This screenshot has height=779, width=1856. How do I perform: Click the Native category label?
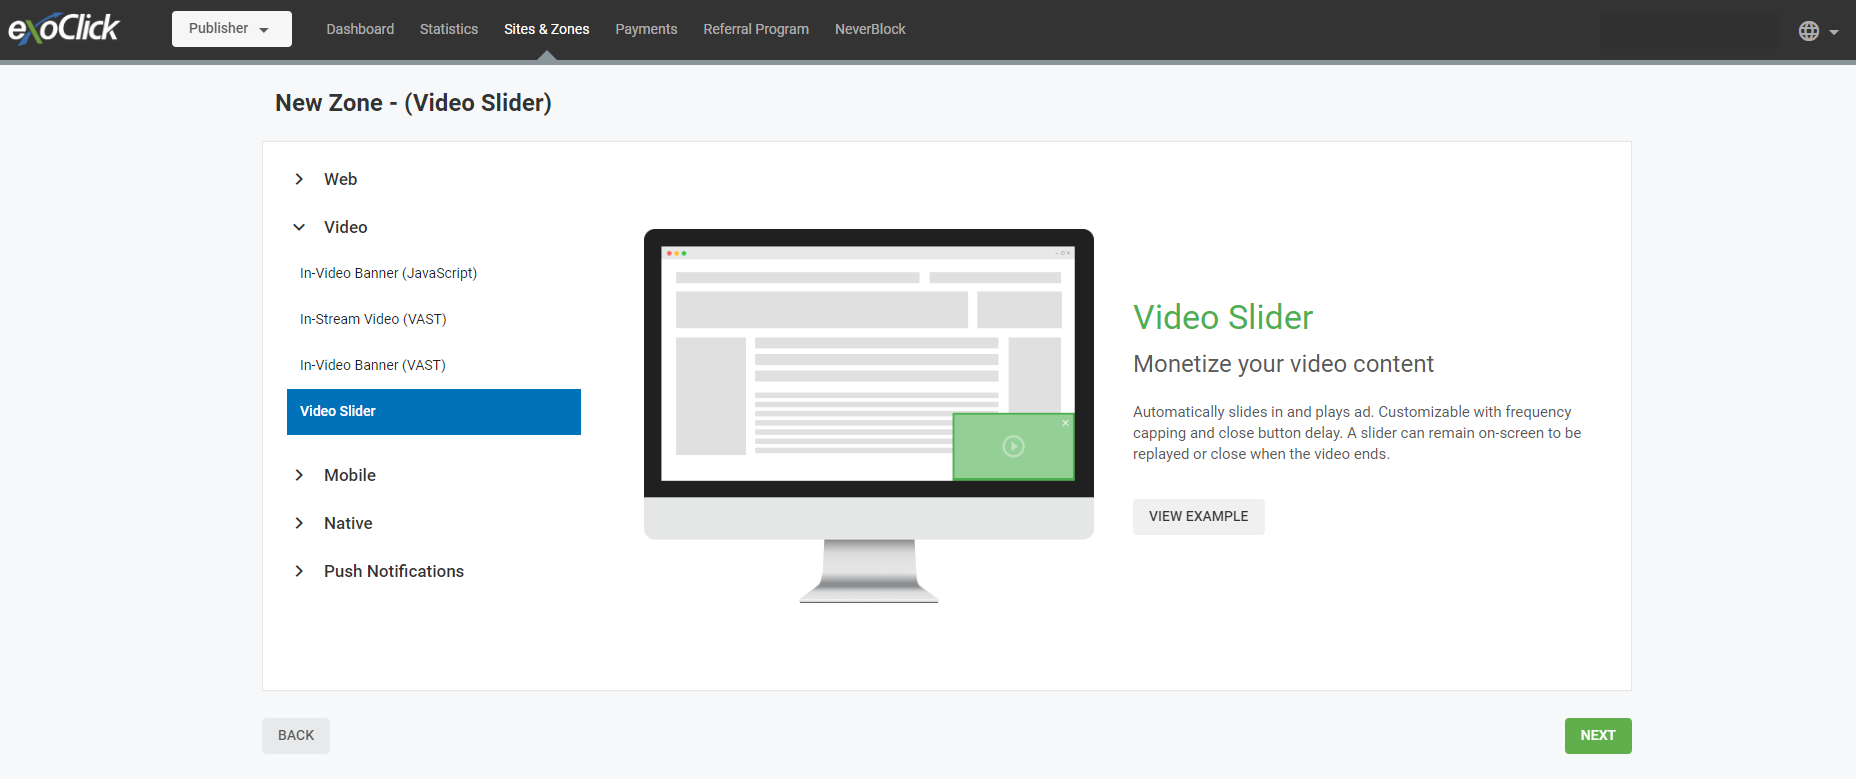[348, 523]
